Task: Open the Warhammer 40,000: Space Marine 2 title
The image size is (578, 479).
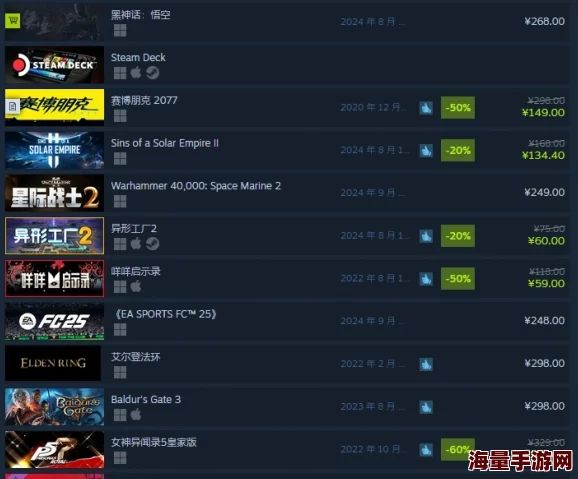Action: pos(196,186)
